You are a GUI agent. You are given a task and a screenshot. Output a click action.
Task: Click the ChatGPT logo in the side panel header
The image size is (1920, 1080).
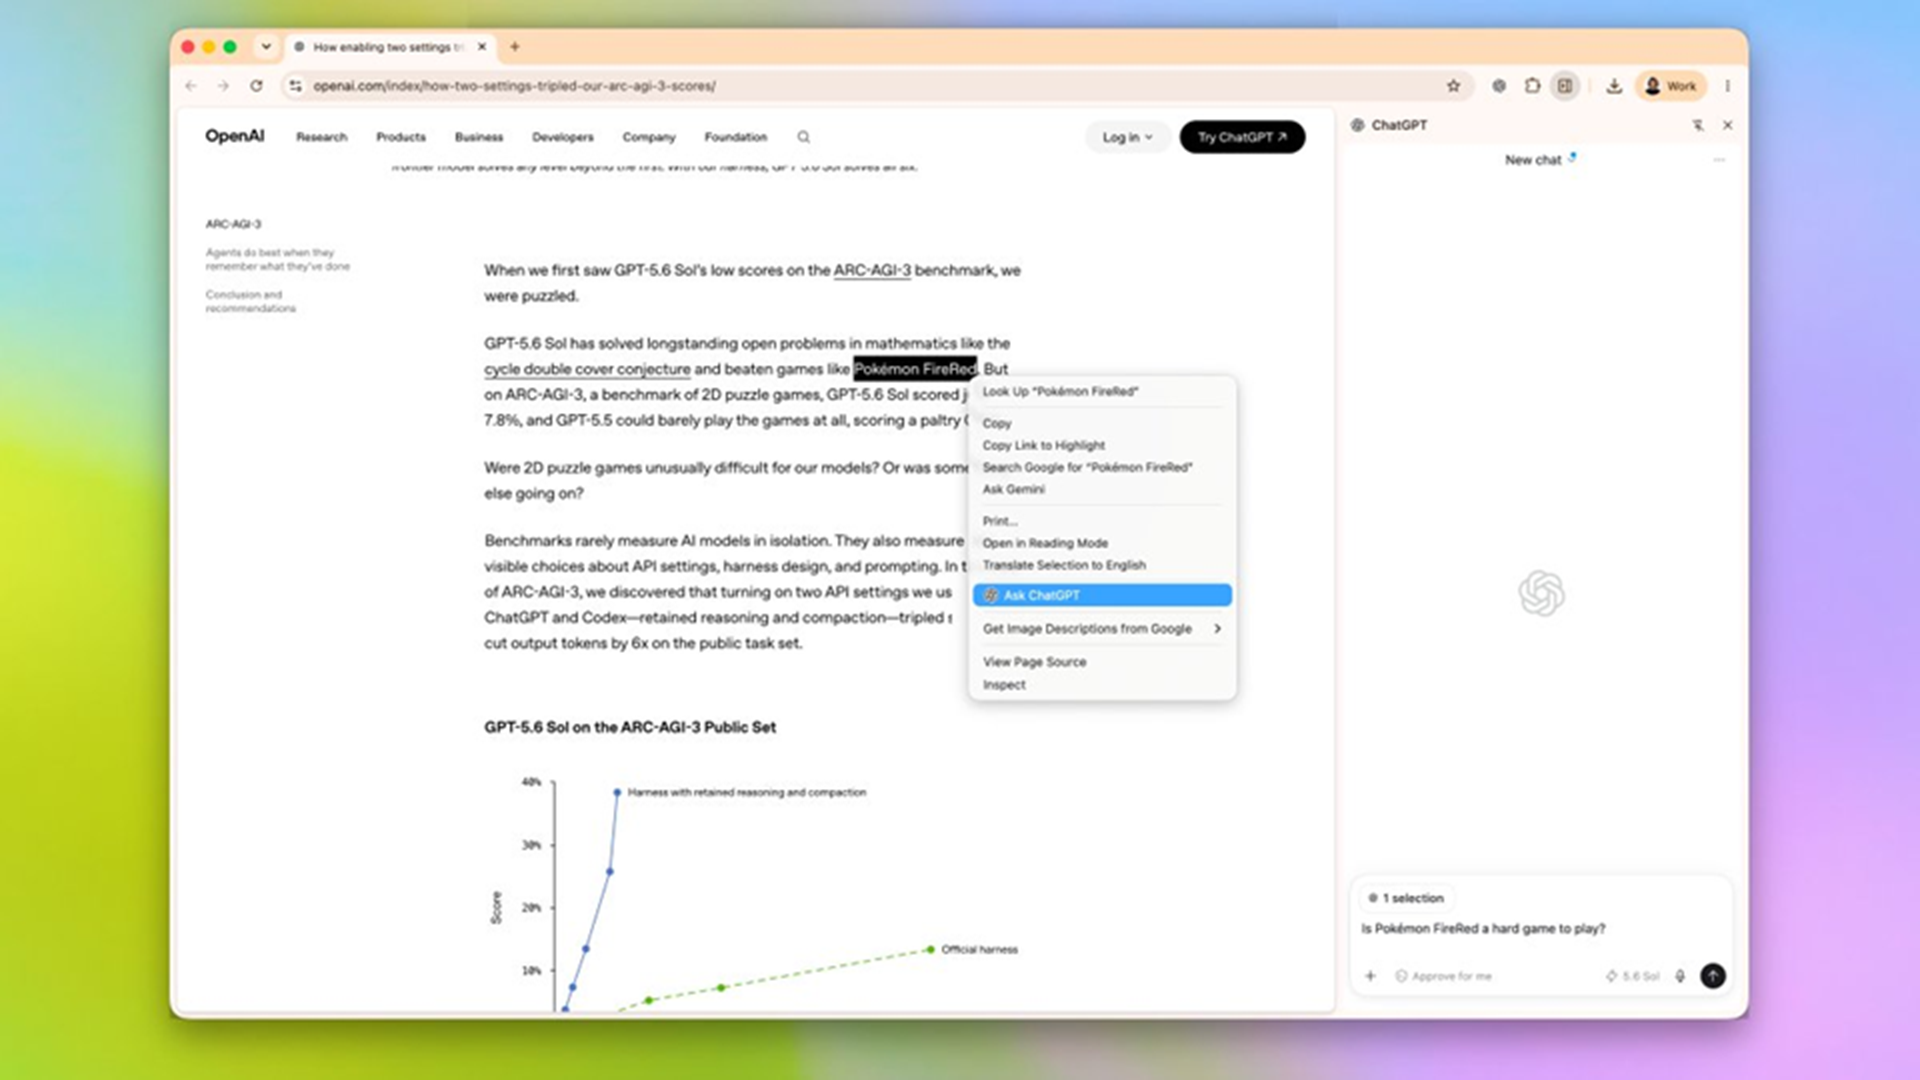tap(1357, 125)
